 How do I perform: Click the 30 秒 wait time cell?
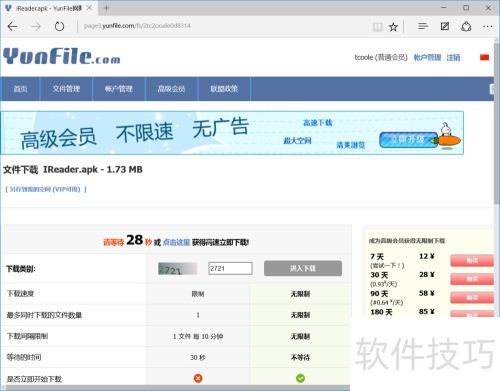click(198, 357)
